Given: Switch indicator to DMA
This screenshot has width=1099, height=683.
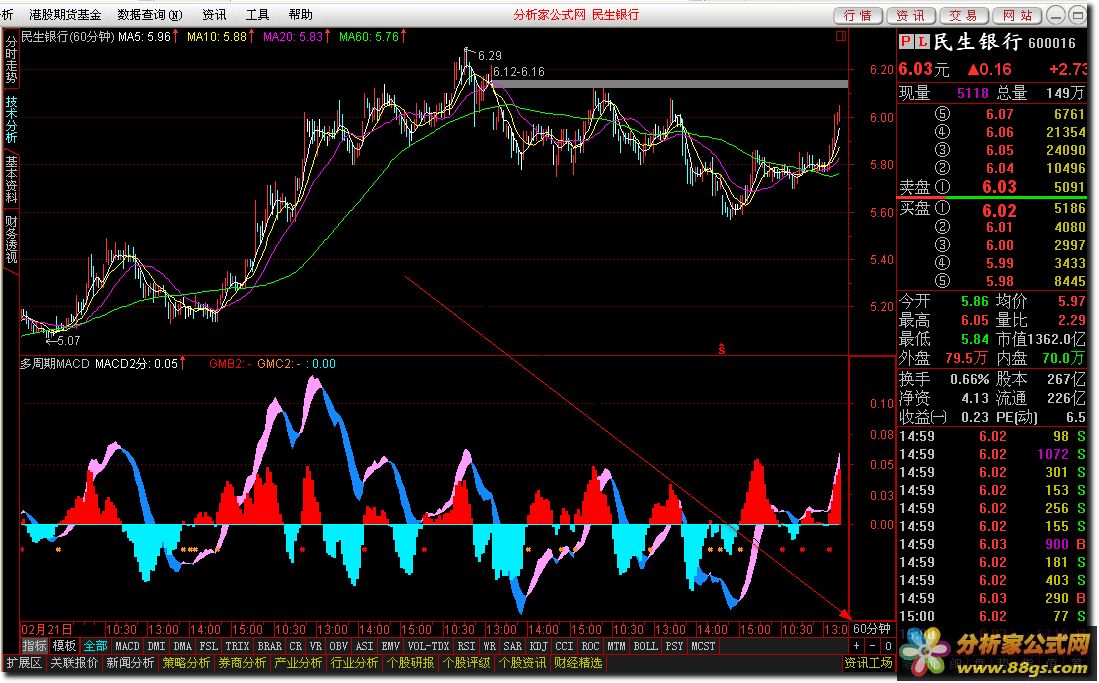Looking at the screenshot, I should 182,646.
